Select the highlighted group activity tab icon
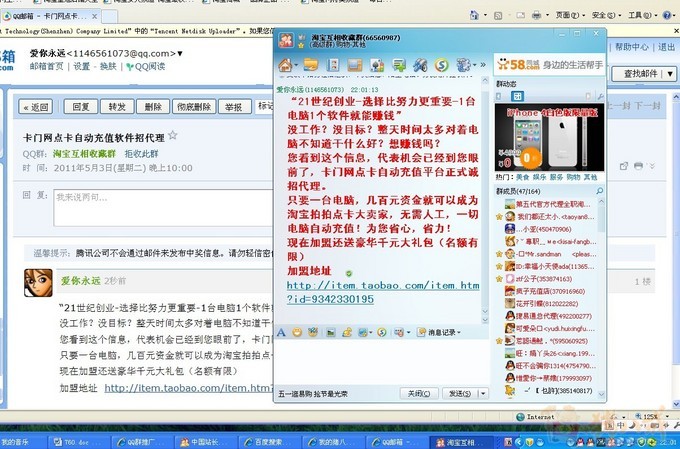Image resolution: width=680 pixels, height=449 pixels. (x=517, y=96)
